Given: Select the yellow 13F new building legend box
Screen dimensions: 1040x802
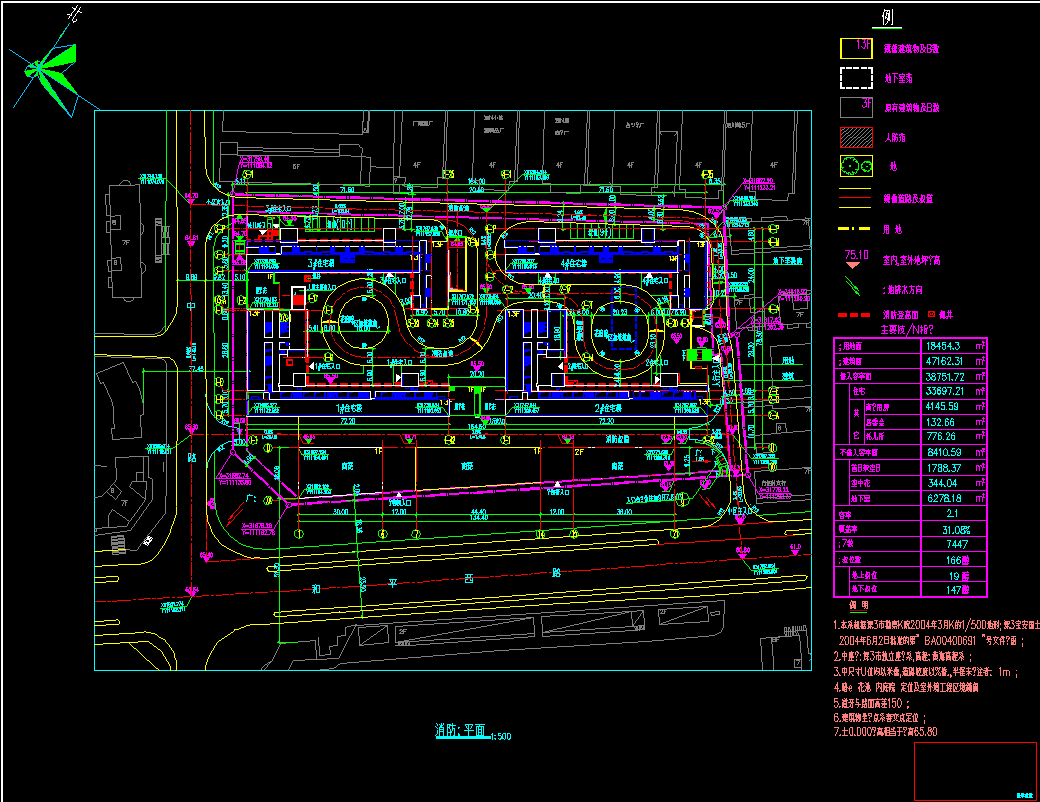Looking at the screenshot, I should pos(856,48).
